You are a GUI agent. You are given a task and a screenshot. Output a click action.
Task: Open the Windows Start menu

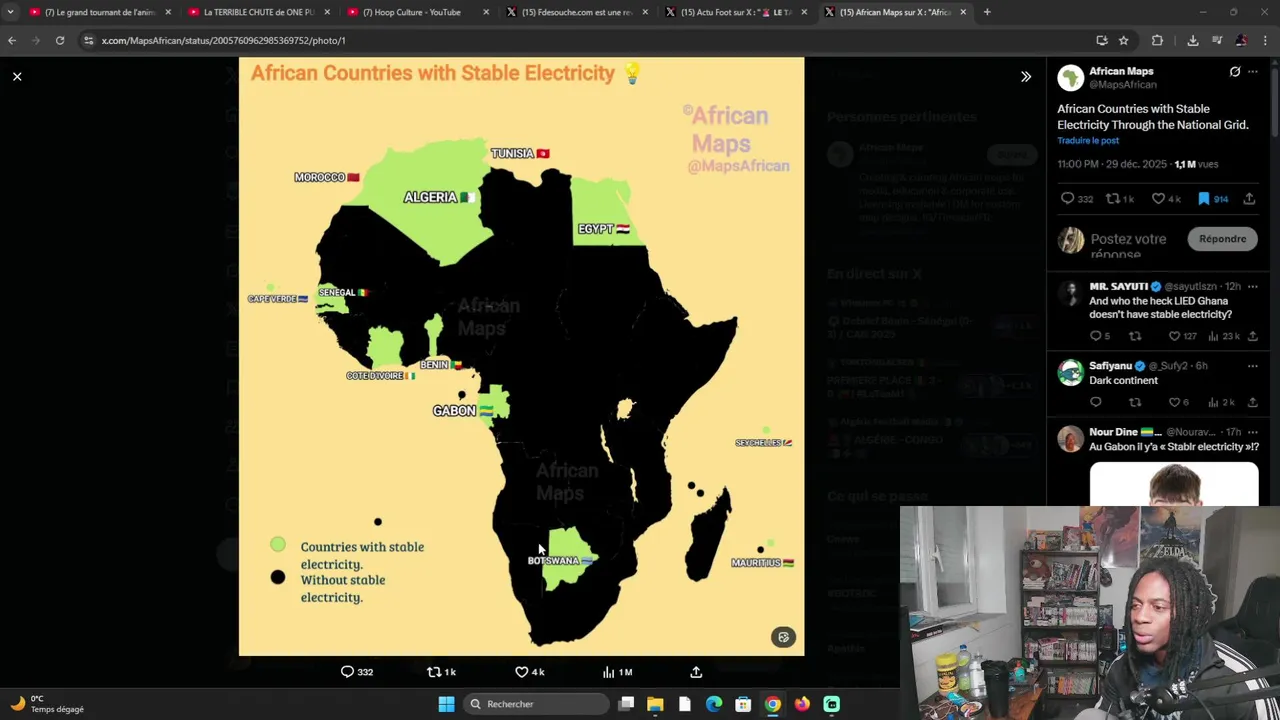tap(446, 704)
